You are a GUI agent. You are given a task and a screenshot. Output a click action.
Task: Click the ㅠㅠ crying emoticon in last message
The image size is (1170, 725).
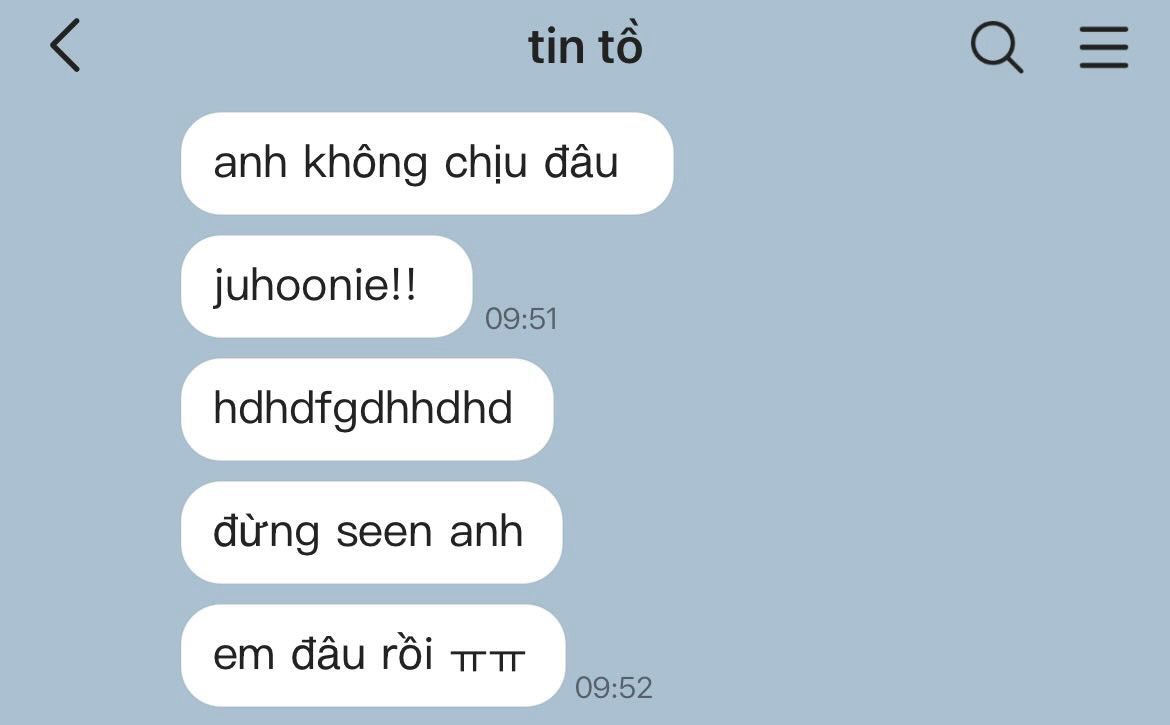click(x=488, y=659)
